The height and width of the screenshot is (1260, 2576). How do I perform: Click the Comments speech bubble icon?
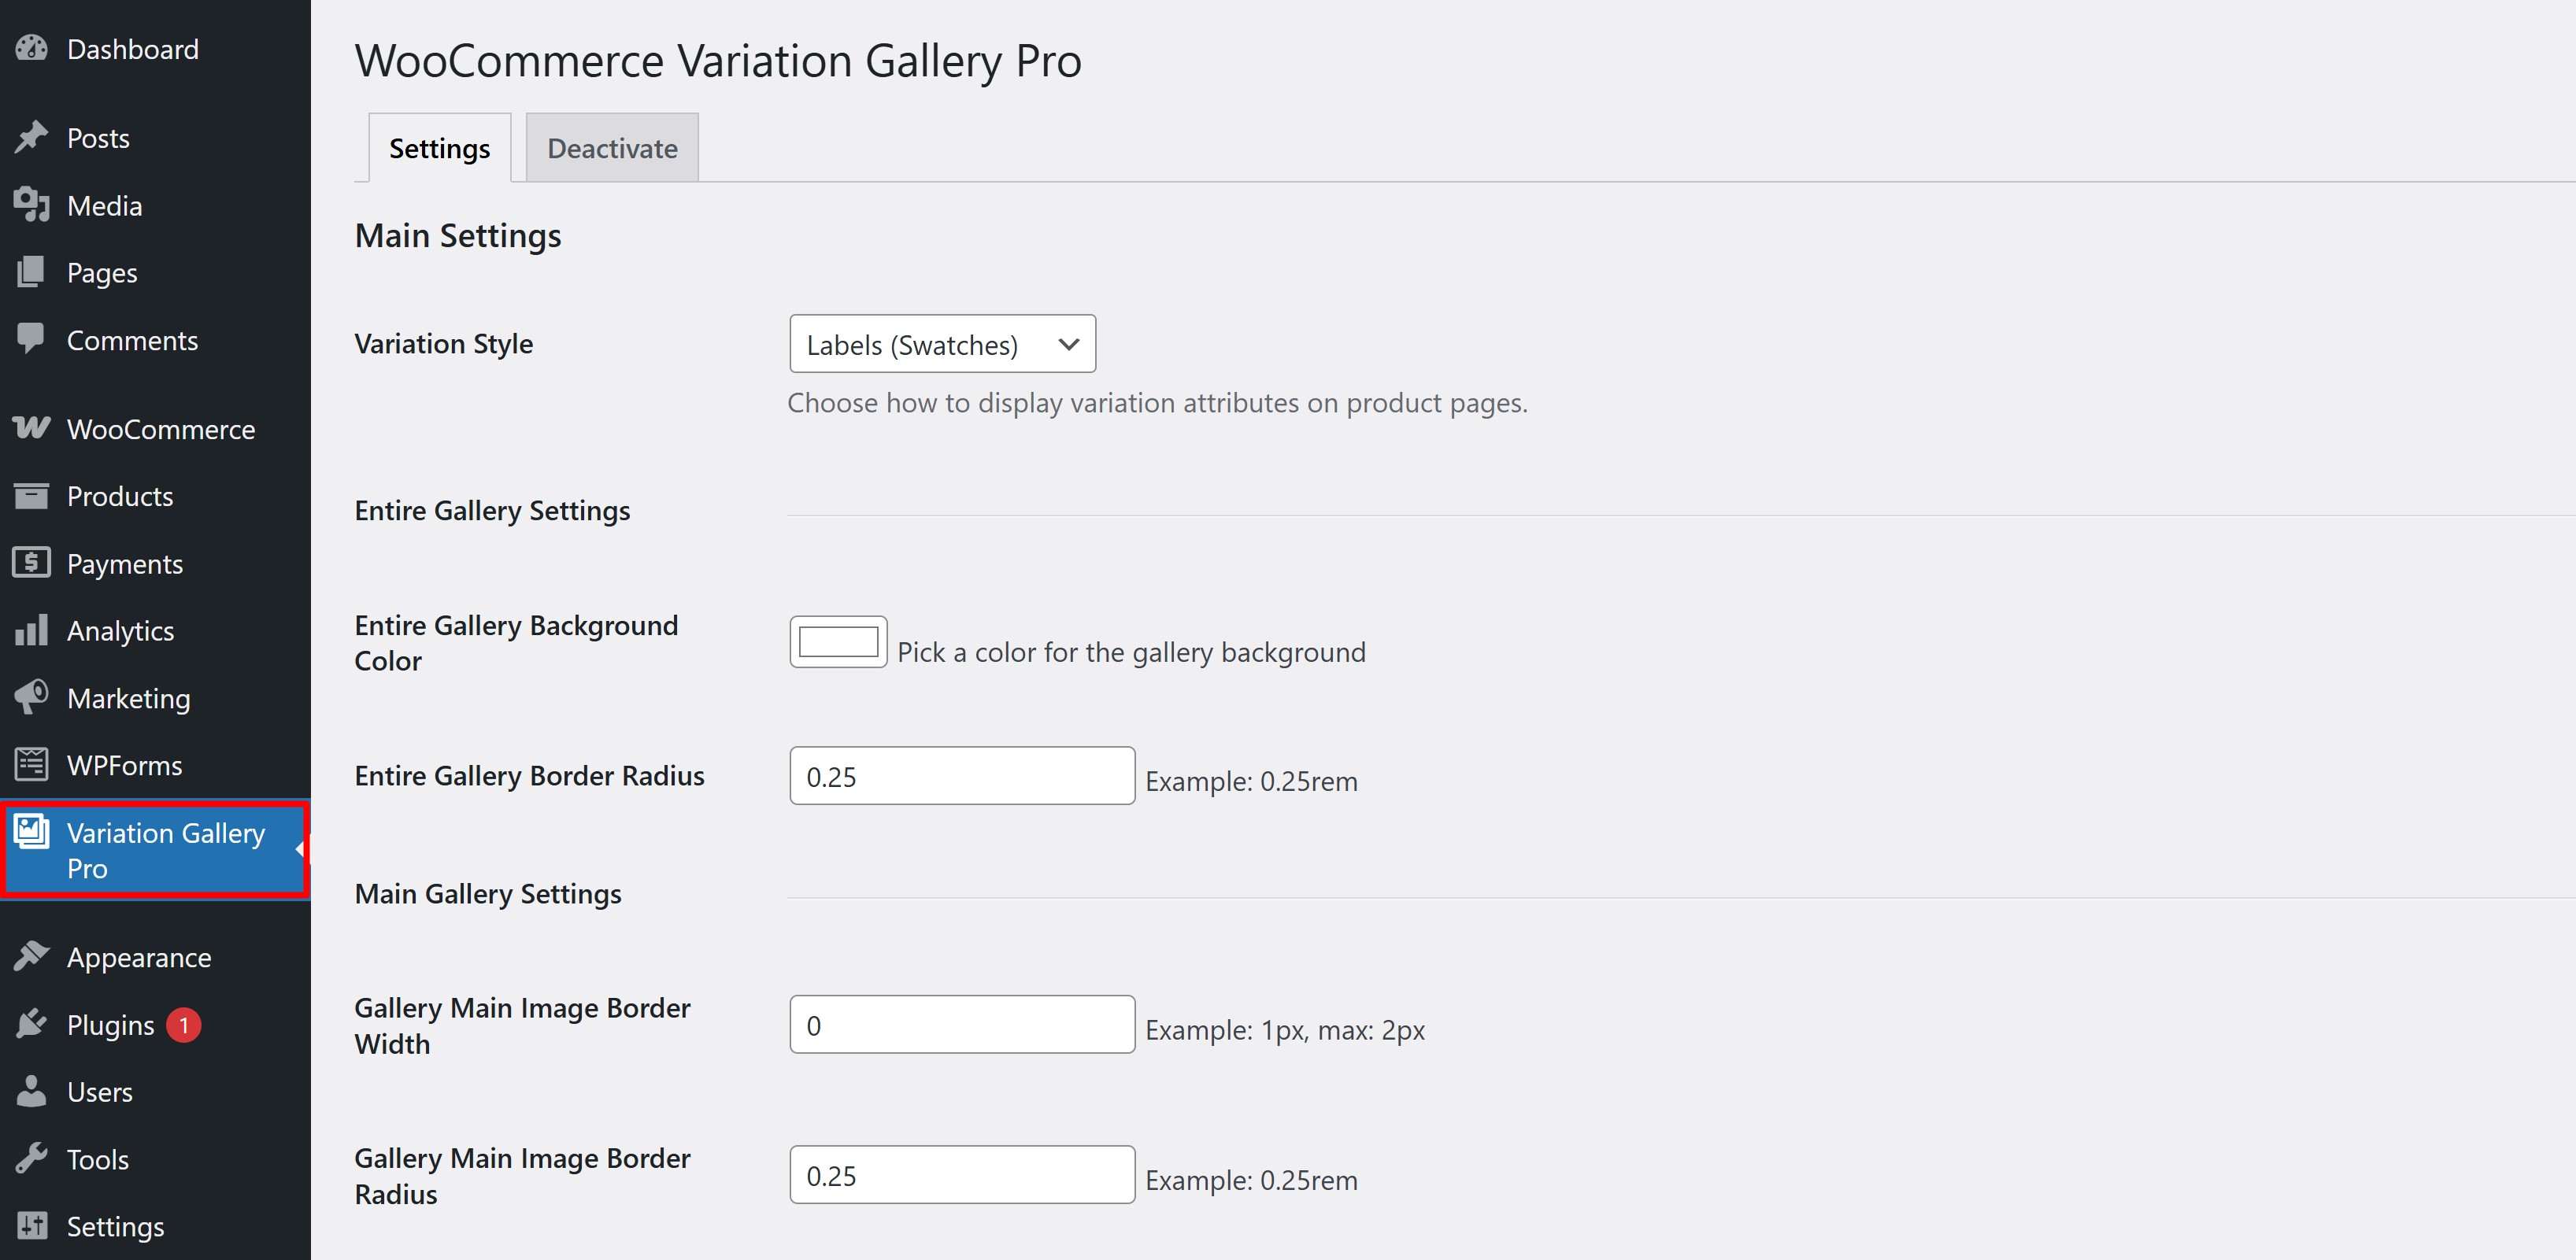click(32, 339)
